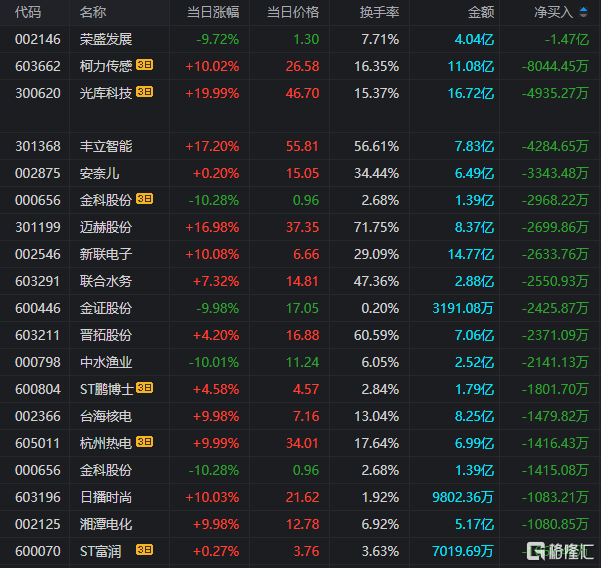Select stock code 002366
Viewport: 601px width, 568px height.
coord(38,416)
